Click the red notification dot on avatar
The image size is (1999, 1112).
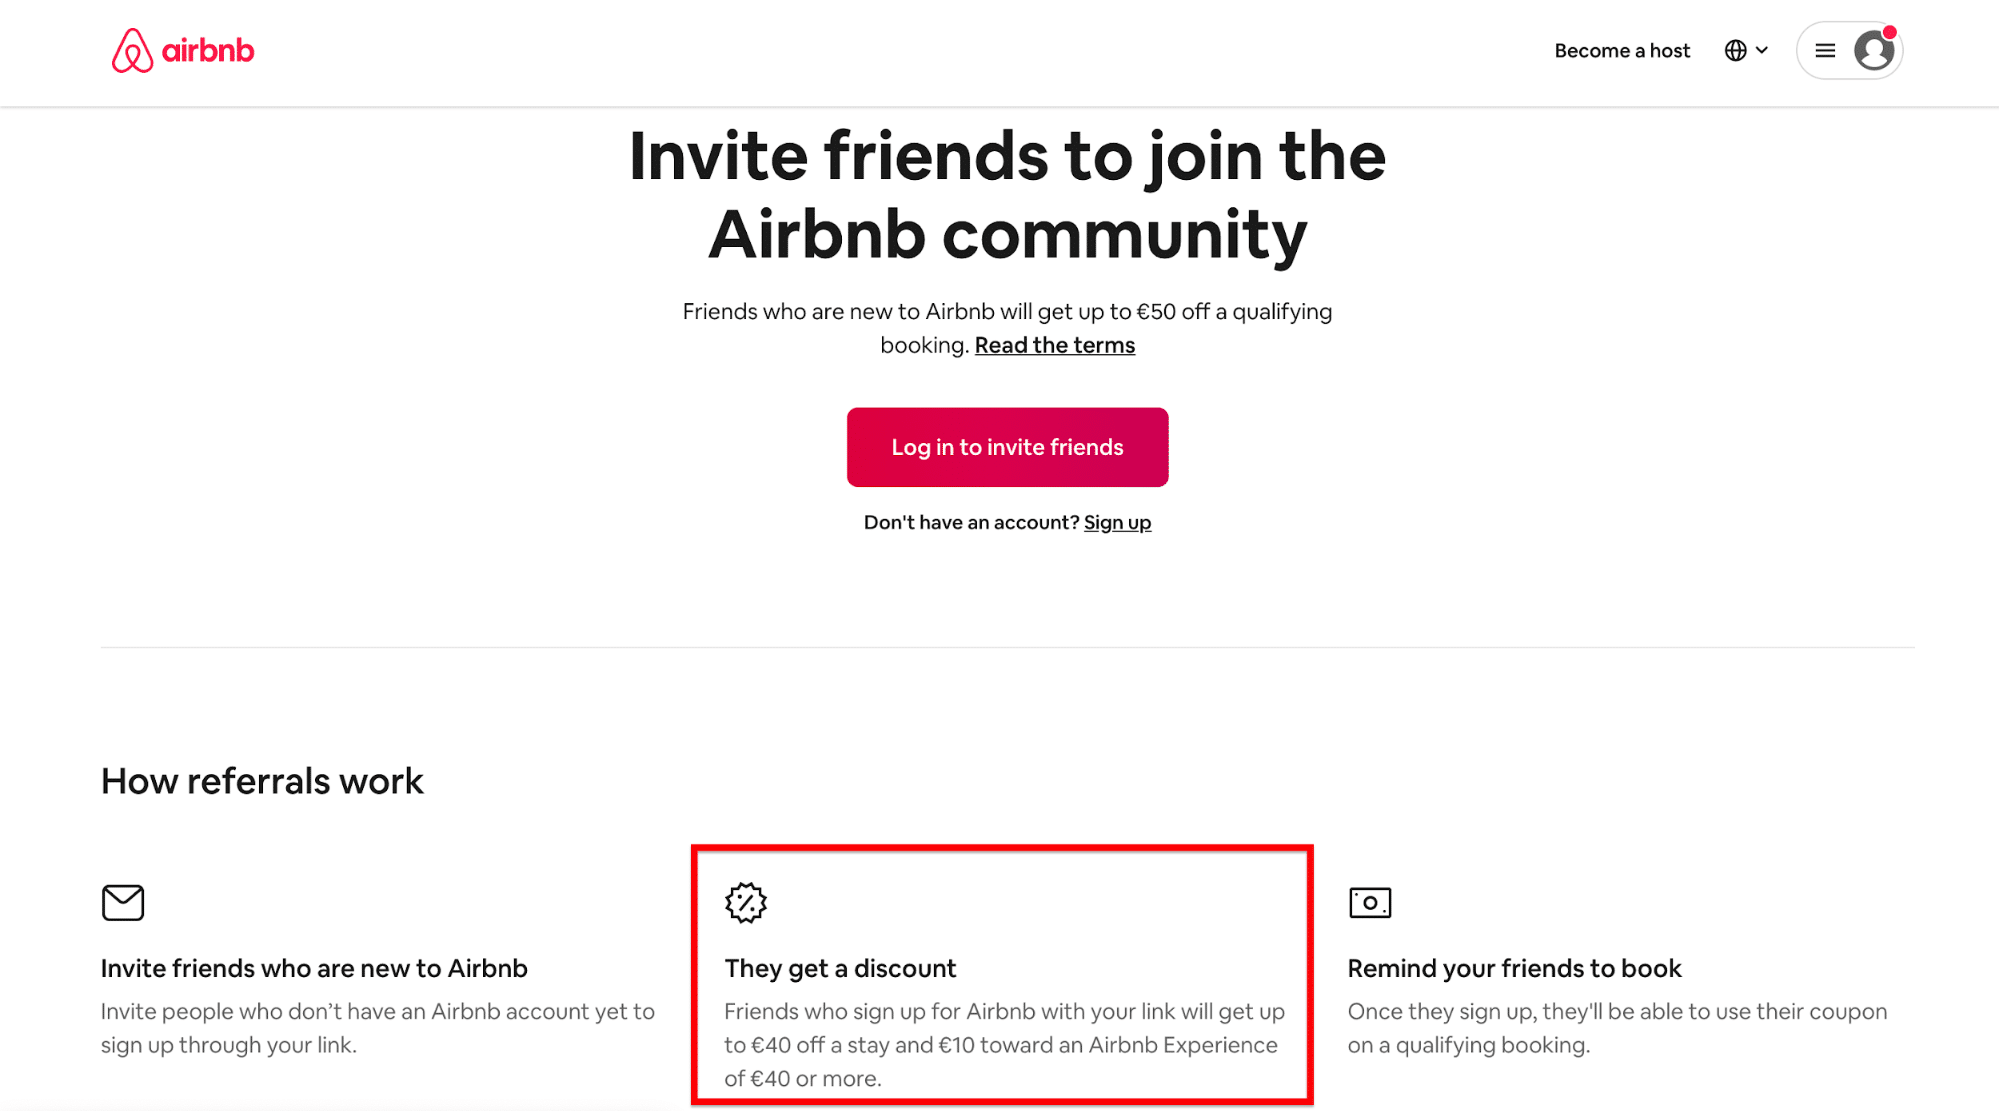pyautogui.click(x=1890, y=32)
